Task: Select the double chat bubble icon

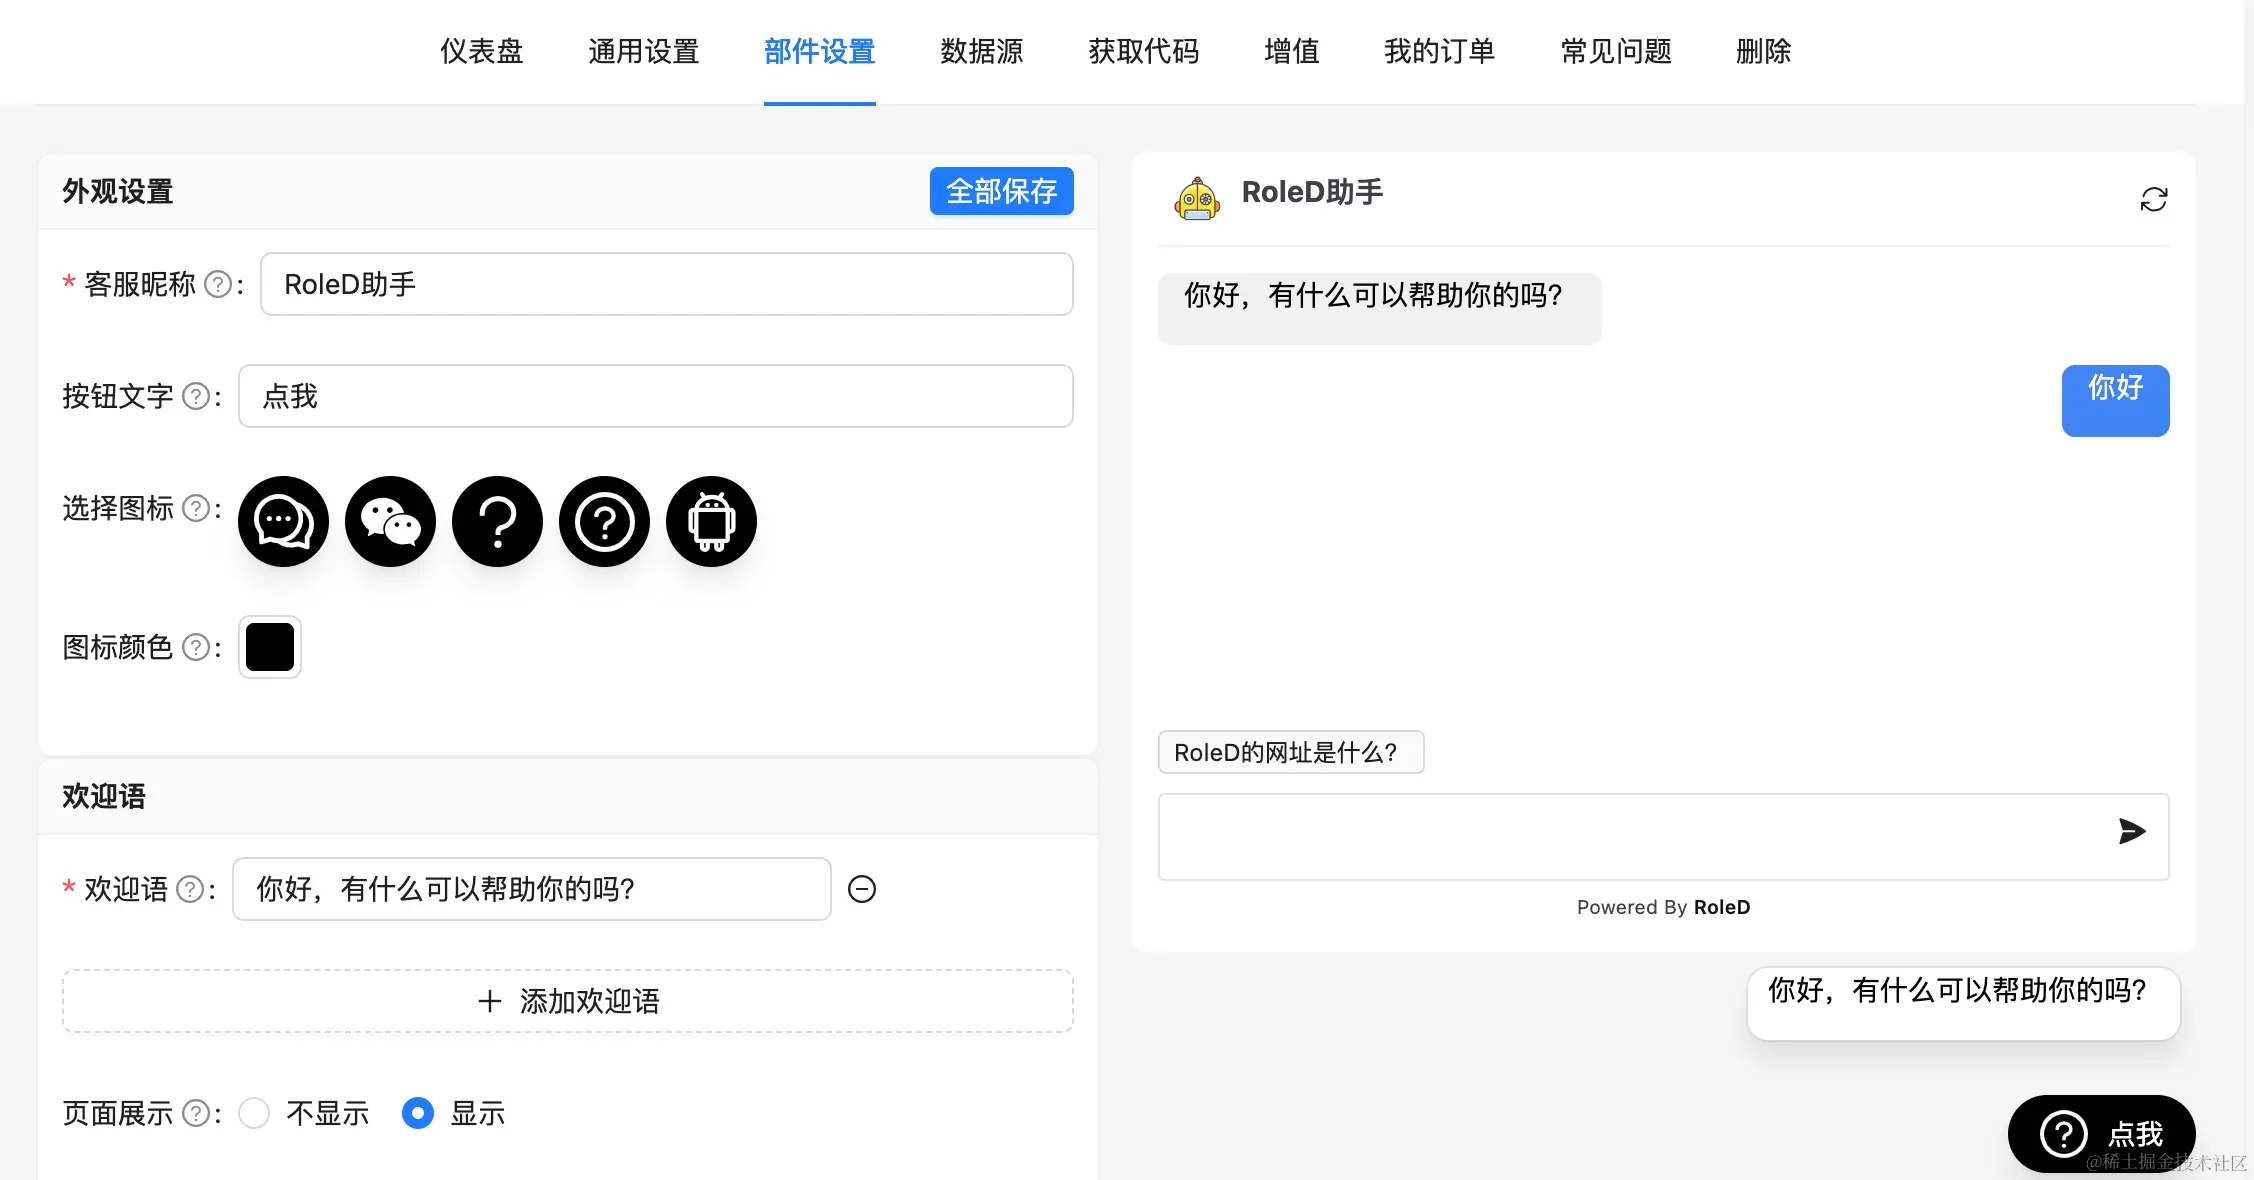Action: (x=283, y=521)
